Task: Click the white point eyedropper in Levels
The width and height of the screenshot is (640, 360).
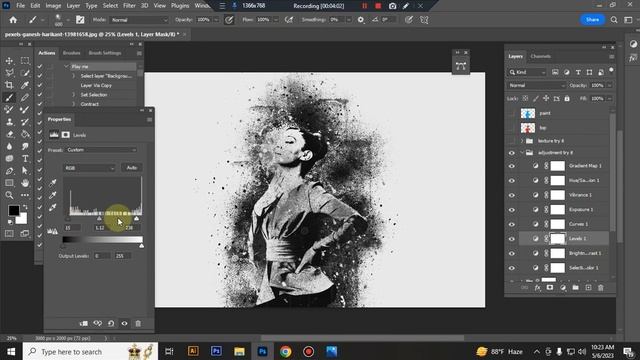Action: click(x=53, y=207)
